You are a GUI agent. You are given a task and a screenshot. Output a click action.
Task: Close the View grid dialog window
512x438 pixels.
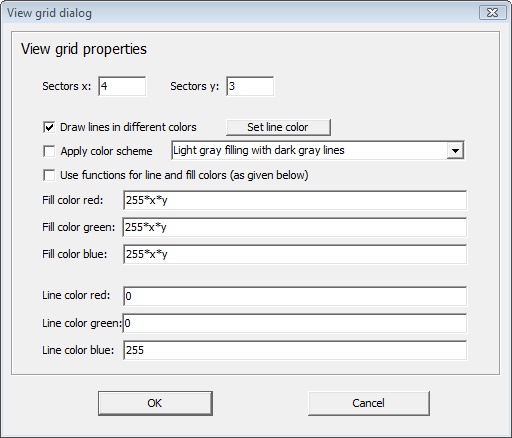493,13
